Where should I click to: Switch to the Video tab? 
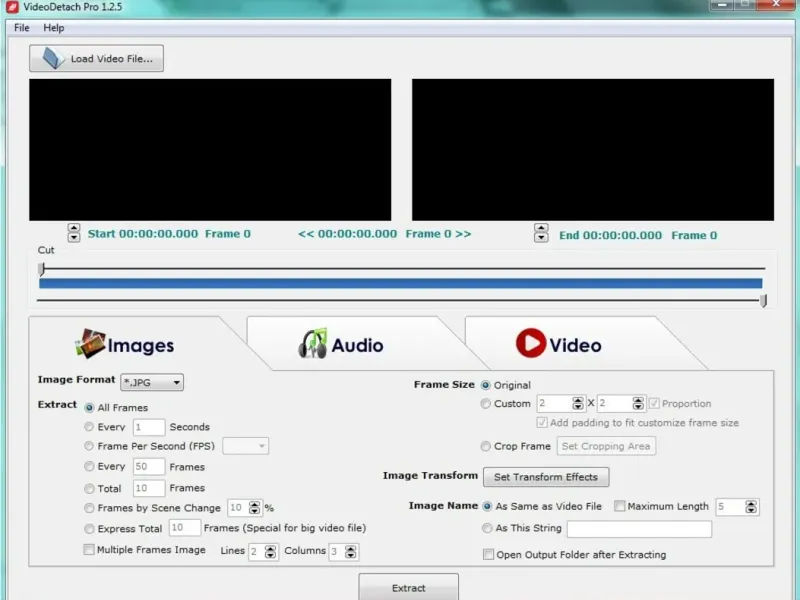(560, 344)
